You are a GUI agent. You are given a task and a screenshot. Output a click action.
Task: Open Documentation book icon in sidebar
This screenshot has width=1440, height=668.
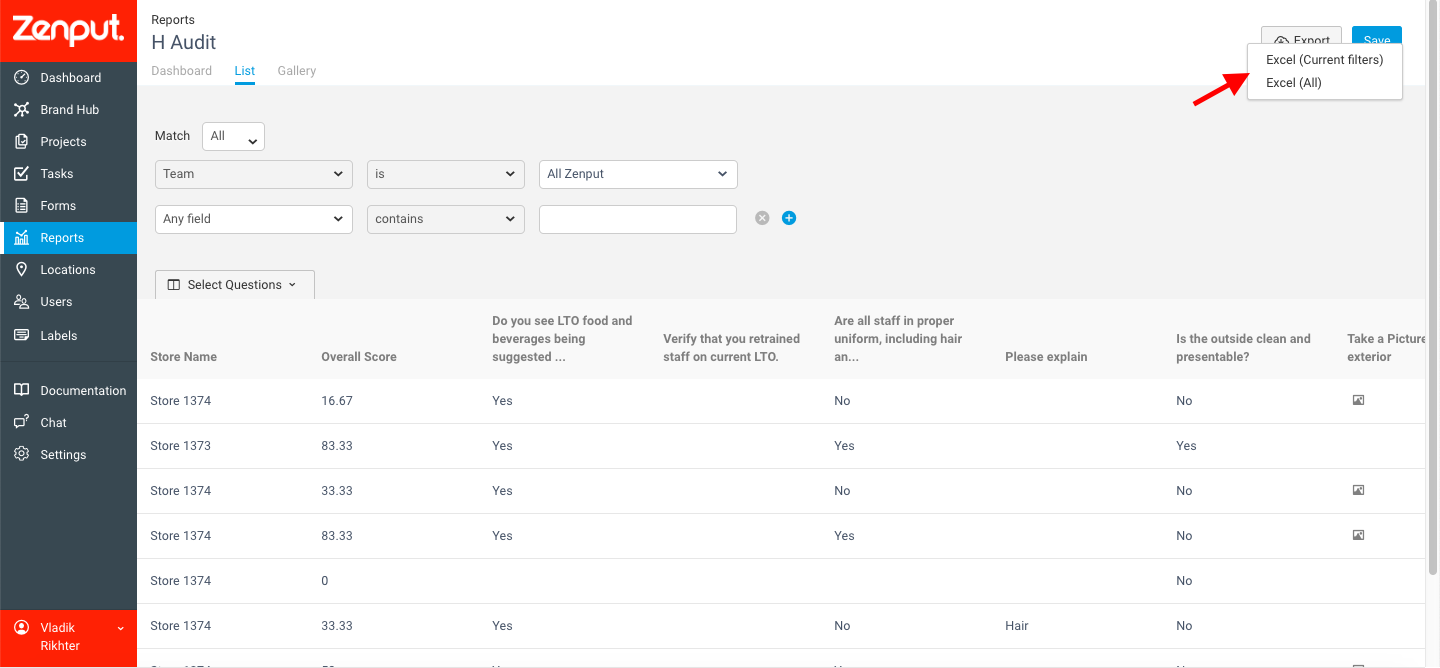point(21,391)
